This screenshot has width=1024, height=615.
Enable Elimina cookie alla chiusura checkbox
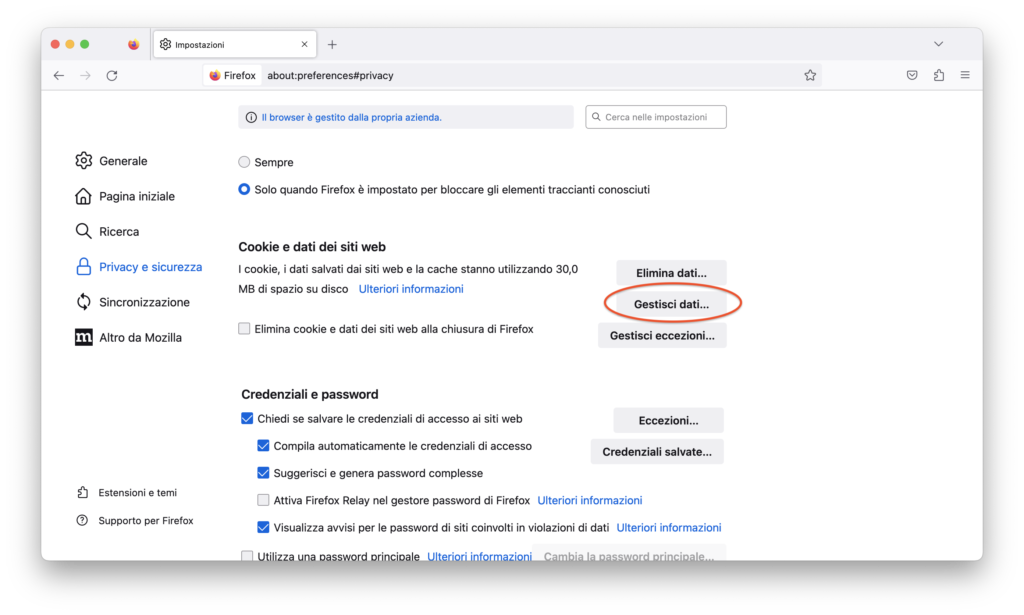[245, 329]
